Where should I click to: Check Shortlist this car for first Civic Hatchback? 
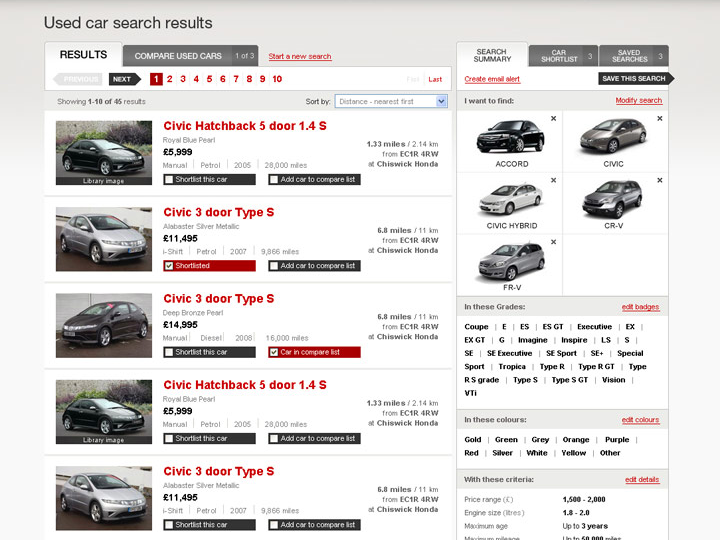pos(169,180)
